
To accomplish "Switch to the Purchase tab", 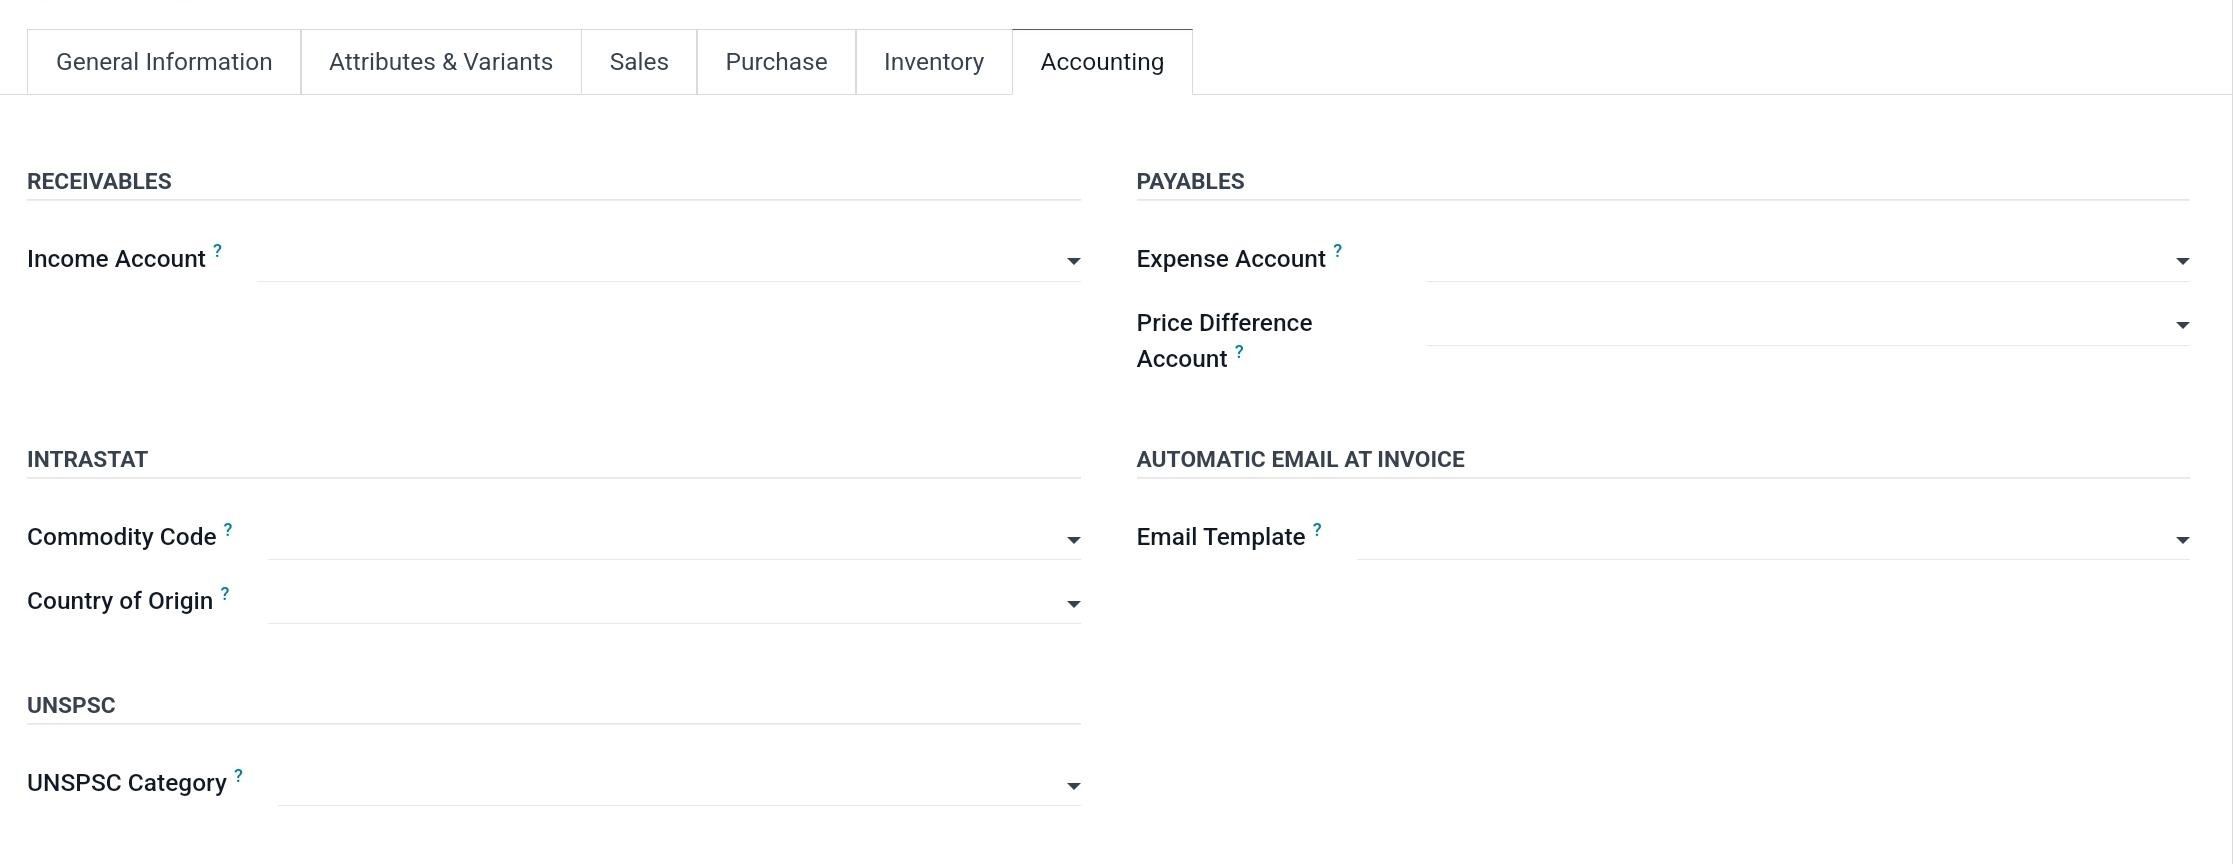I will point(776,62).
